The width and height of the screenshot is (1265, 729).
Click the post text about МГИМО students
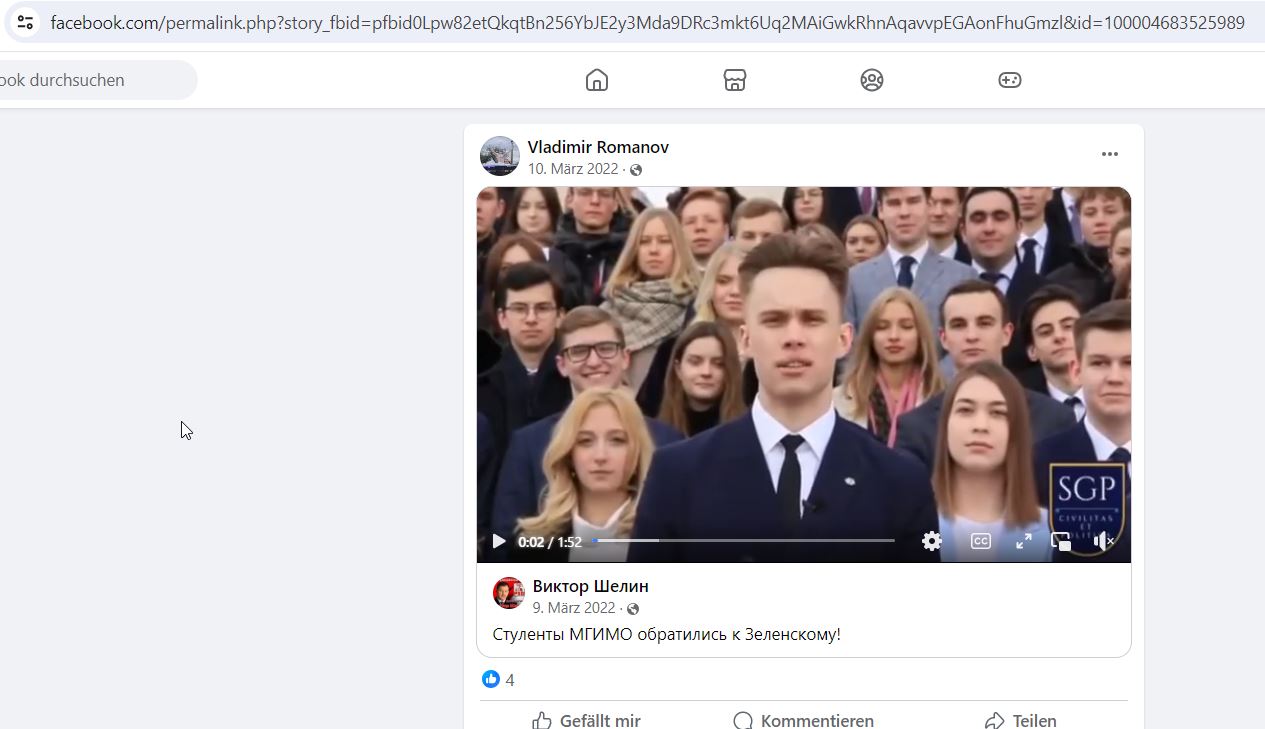[x=667, y=634]
